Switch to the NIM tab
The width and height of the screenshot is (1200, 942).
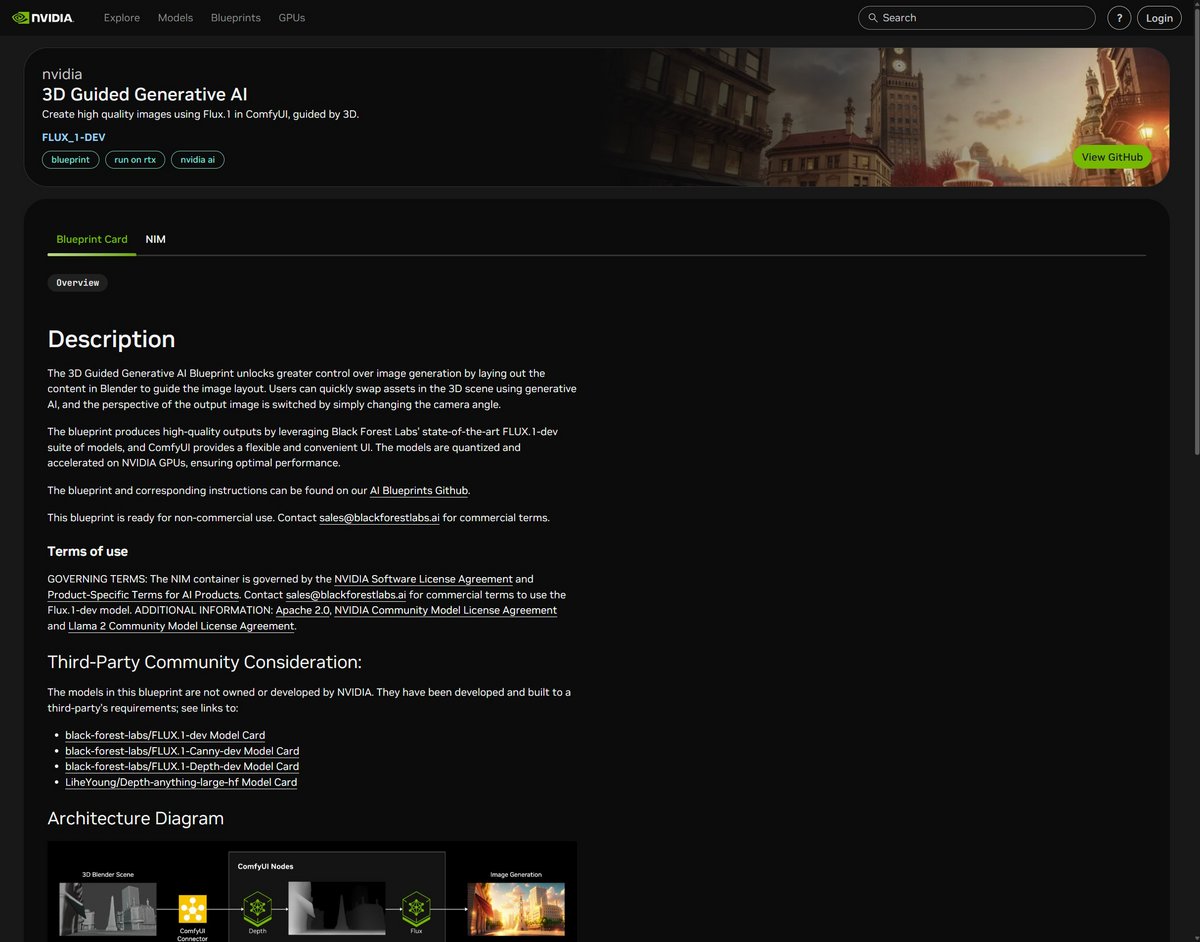coord(155,240)
